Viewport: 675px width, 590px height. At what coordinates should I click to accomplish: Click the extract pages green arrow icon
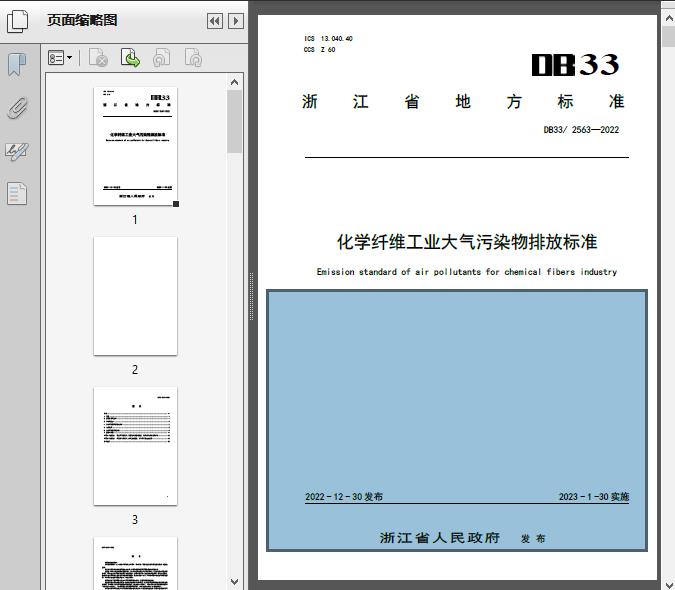click(x=130, y=58)
